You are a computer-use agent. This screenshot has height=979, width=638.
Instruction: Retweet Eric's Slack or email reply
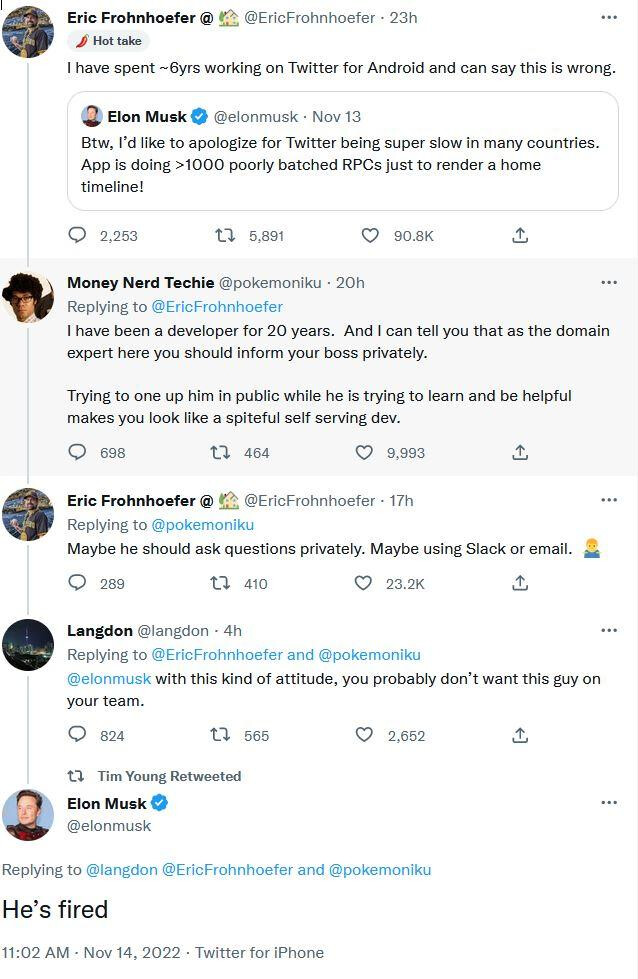[x=220, y=583]
